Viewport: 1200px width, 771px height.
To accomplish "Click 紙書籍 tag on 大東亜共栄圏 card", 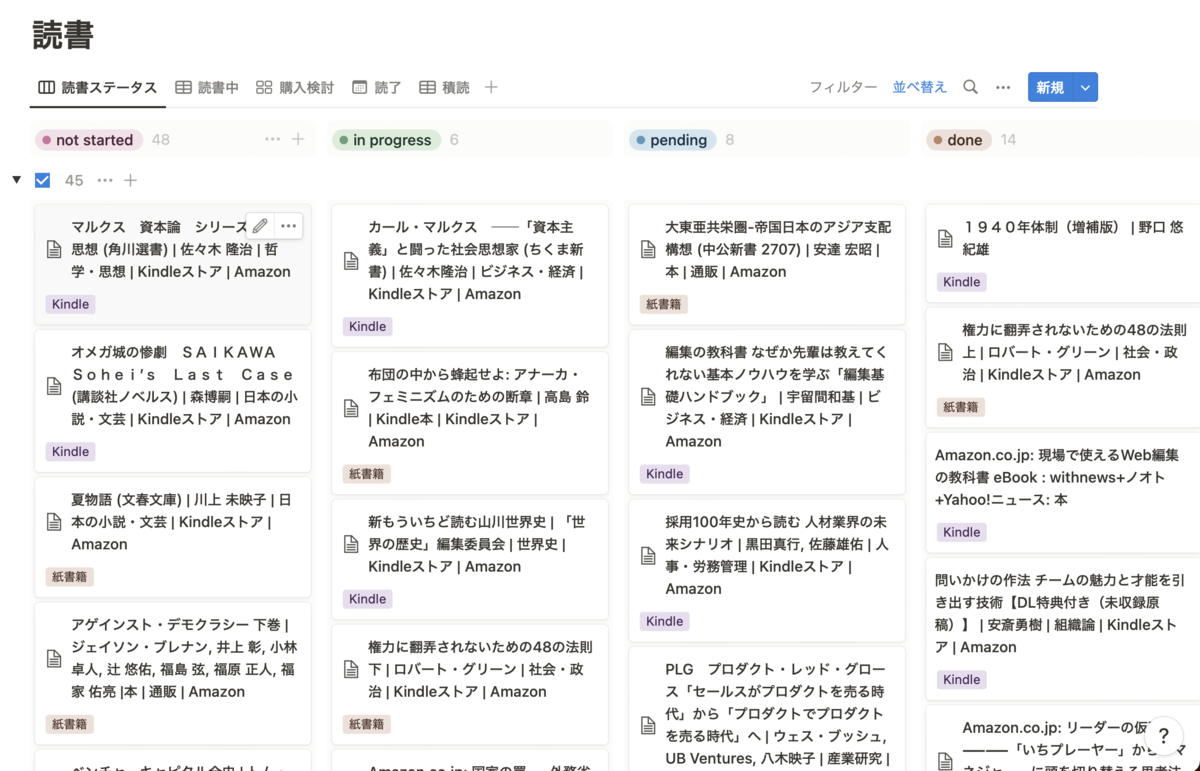I will pyautogui.click(x=664, y=304).
